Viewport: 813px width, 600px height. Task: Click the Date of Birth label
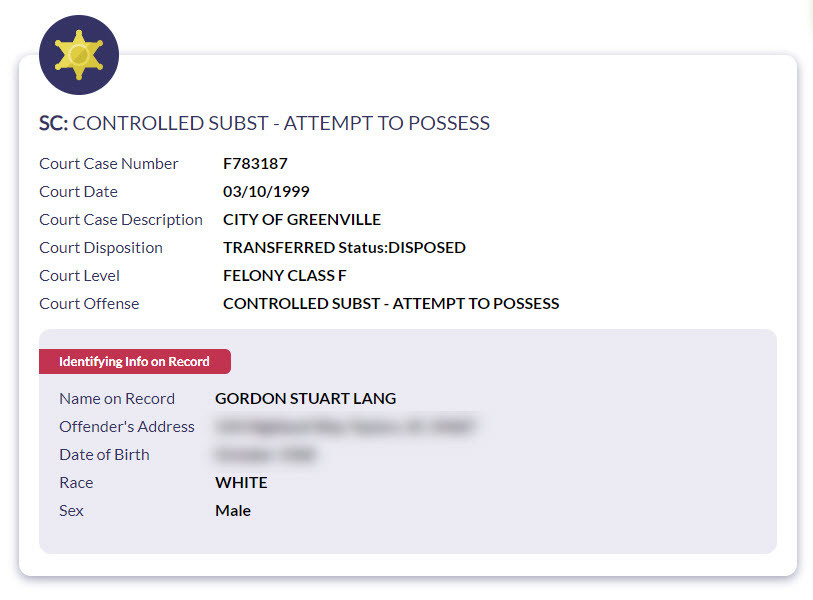coord(104,455)
